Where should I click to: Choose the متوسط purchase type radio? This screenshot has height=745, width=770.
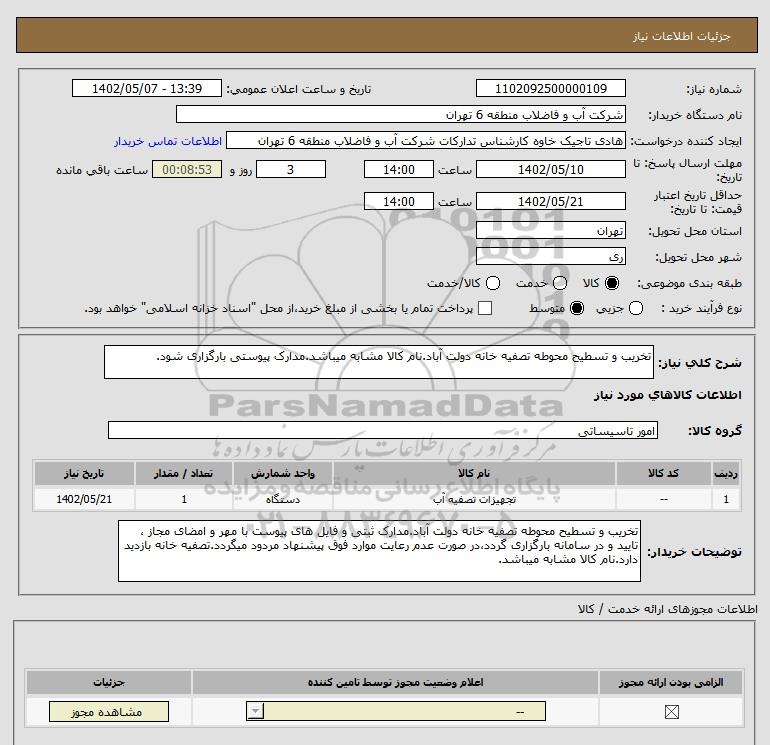(577, 308)
